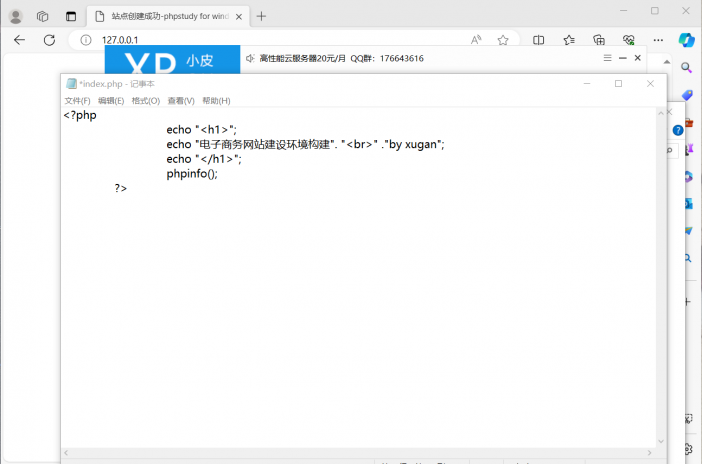Open the favorites list icon
This screenshot has width=702, height=464.
coord(569,40)
